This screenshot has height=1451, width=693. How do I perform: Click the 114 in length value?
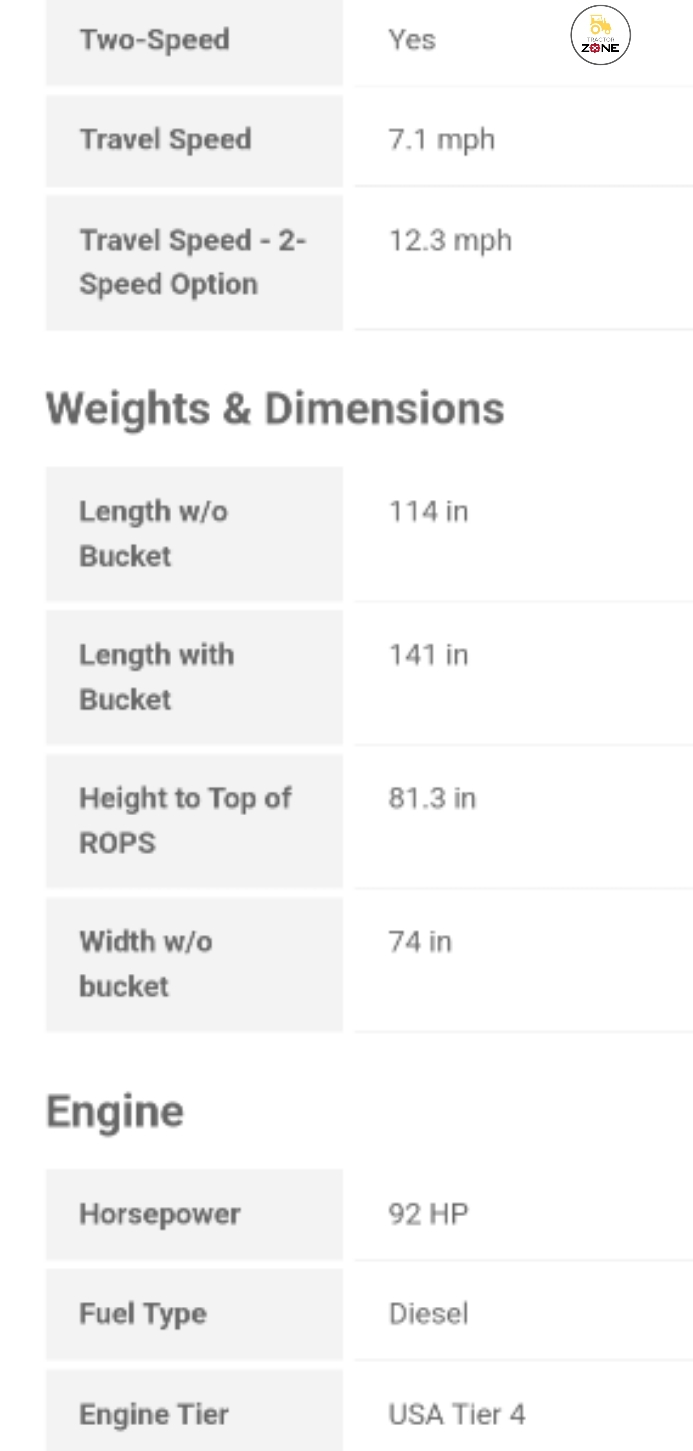pos(428,512)
